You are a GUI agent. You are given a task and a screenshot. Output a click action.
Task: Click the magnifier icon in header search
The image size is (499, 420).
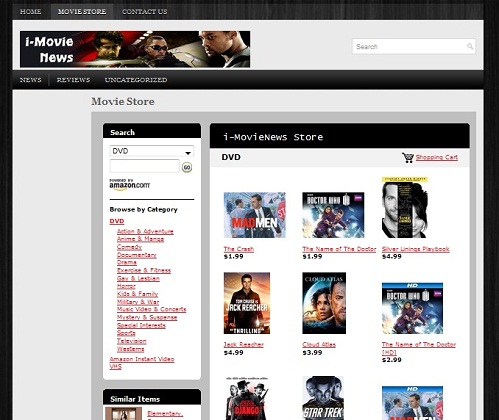[x=470, y=46]
